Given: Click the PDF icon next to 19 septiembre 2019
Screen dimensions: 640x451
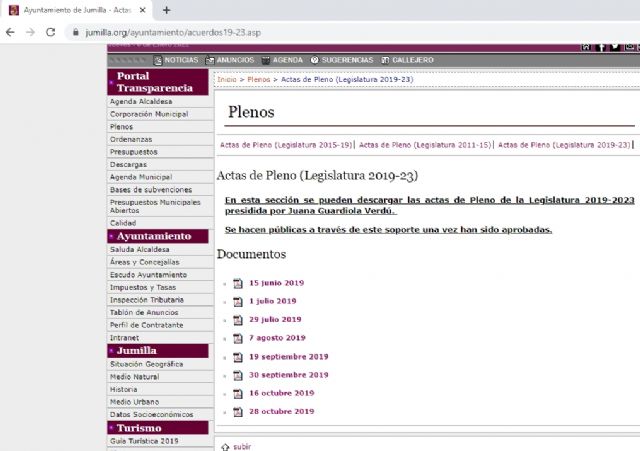Looking at the screenshot, I should pos(238,357).
